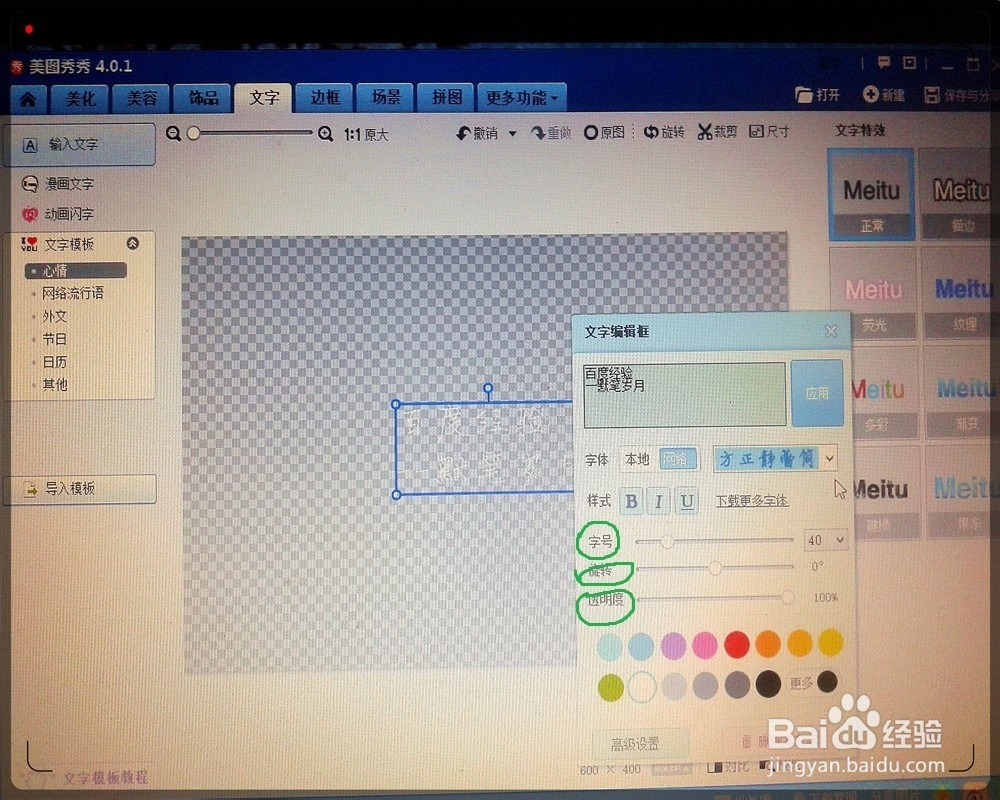Select the 日历 template category
The image size is (1000, 800).
(x=54, y=362)
